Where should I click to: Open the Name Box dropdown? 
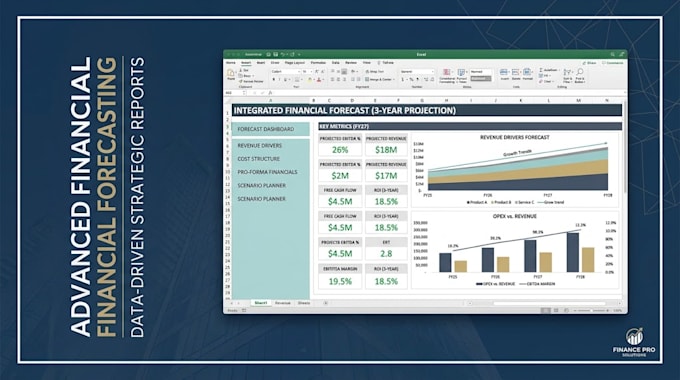click(244, 92)
